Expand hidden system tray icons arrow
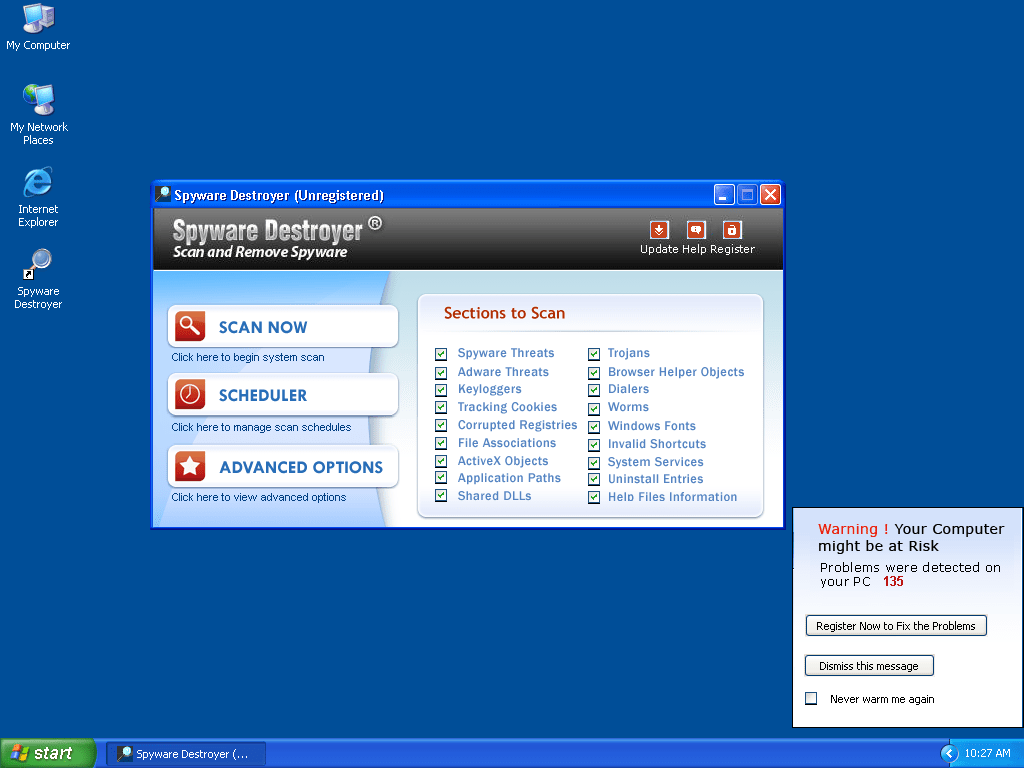 point(949,753)
